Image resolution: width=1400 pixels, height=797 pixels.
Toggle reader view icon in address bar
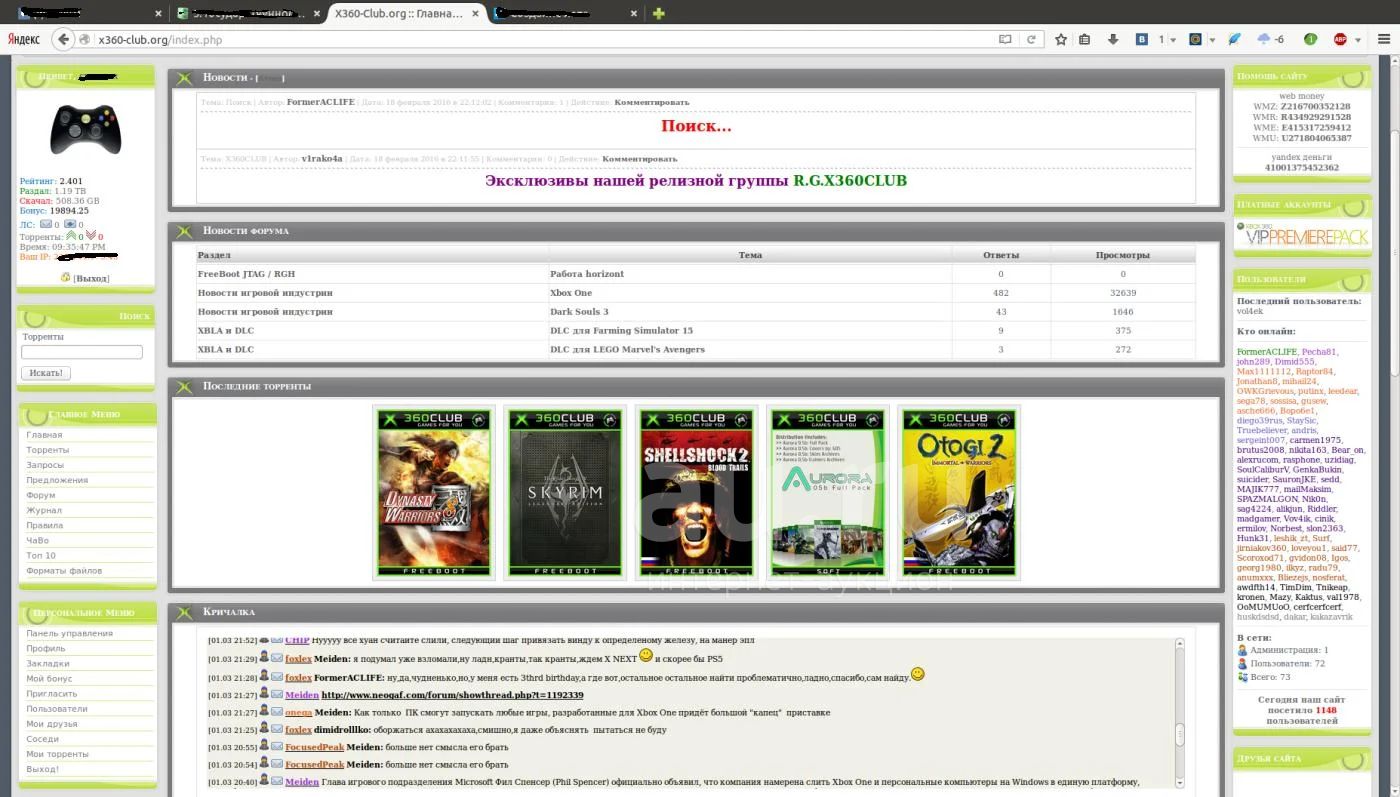pyautogui.click(x=1005, y=40)
